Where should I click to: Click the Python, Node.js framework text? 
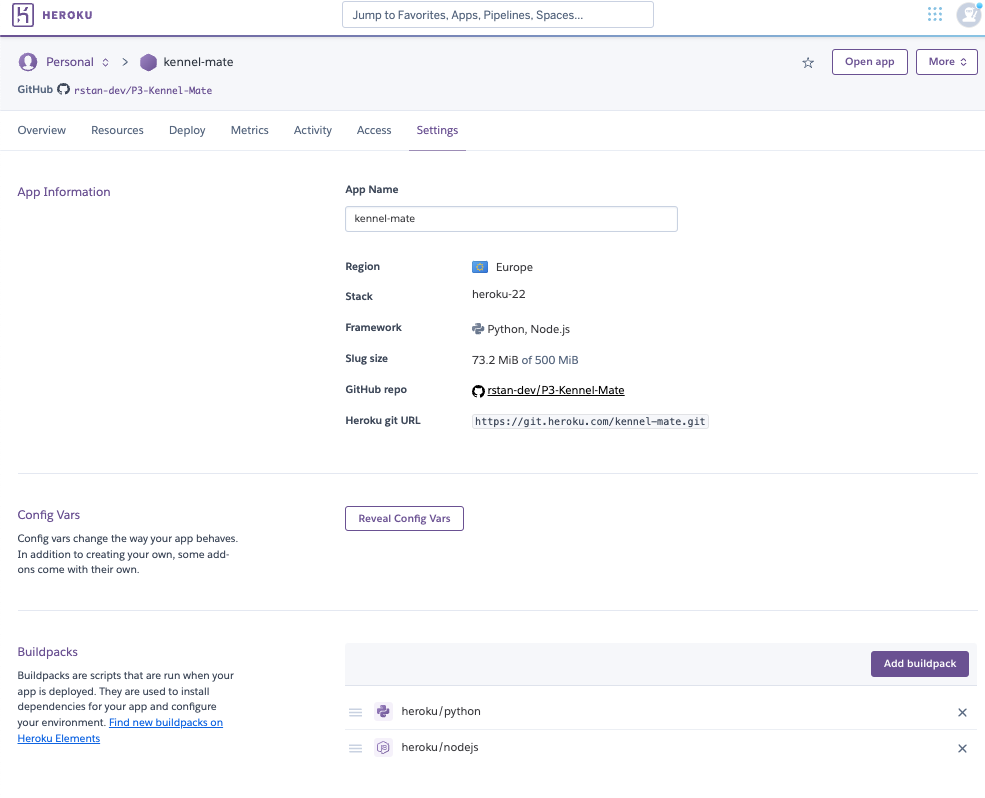tap(528, 329)
